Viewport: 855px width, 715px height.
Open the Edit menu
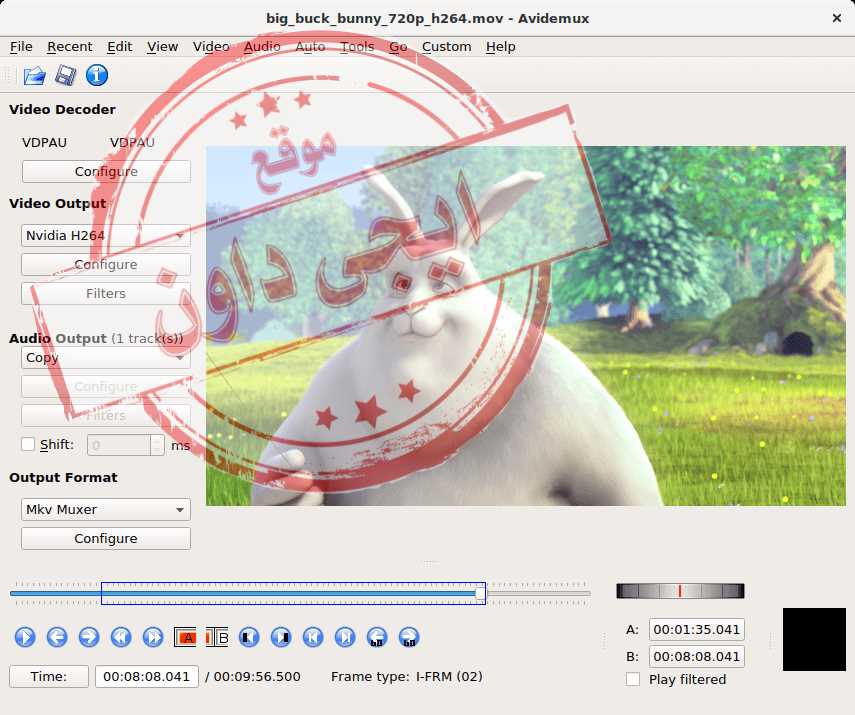coord(119,47)
